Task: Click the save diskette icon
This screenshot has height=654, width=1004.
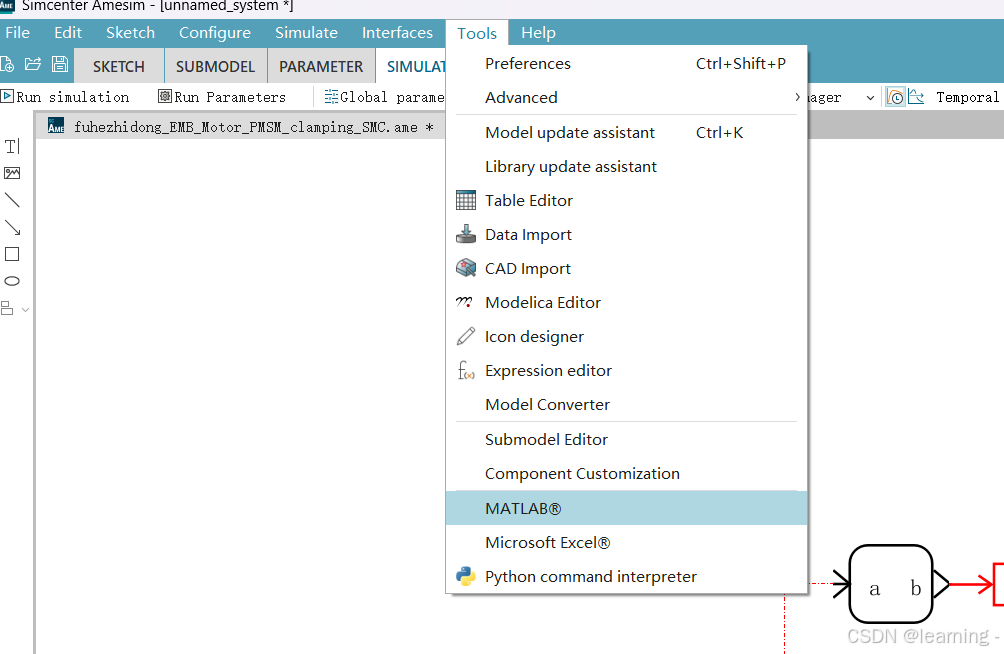Action: pyautogui.click(x=60, y=64)
